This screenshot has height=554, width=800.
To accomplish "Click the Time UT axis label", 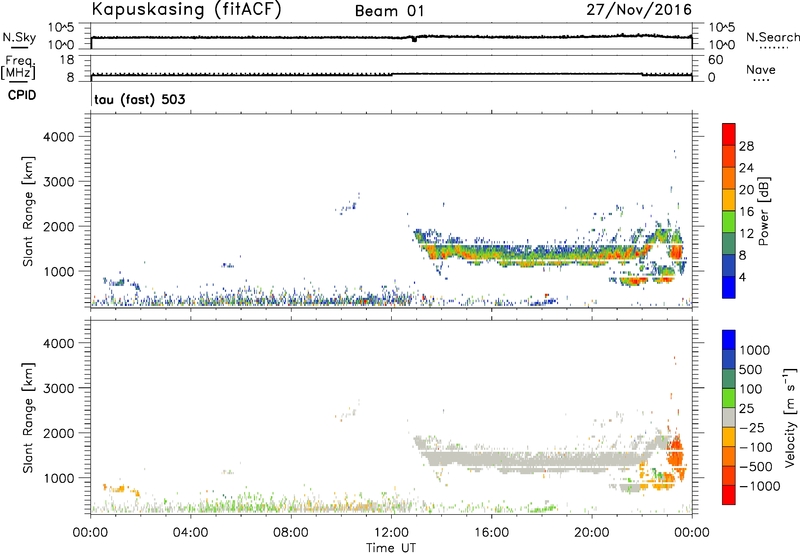I will [391, 548].
